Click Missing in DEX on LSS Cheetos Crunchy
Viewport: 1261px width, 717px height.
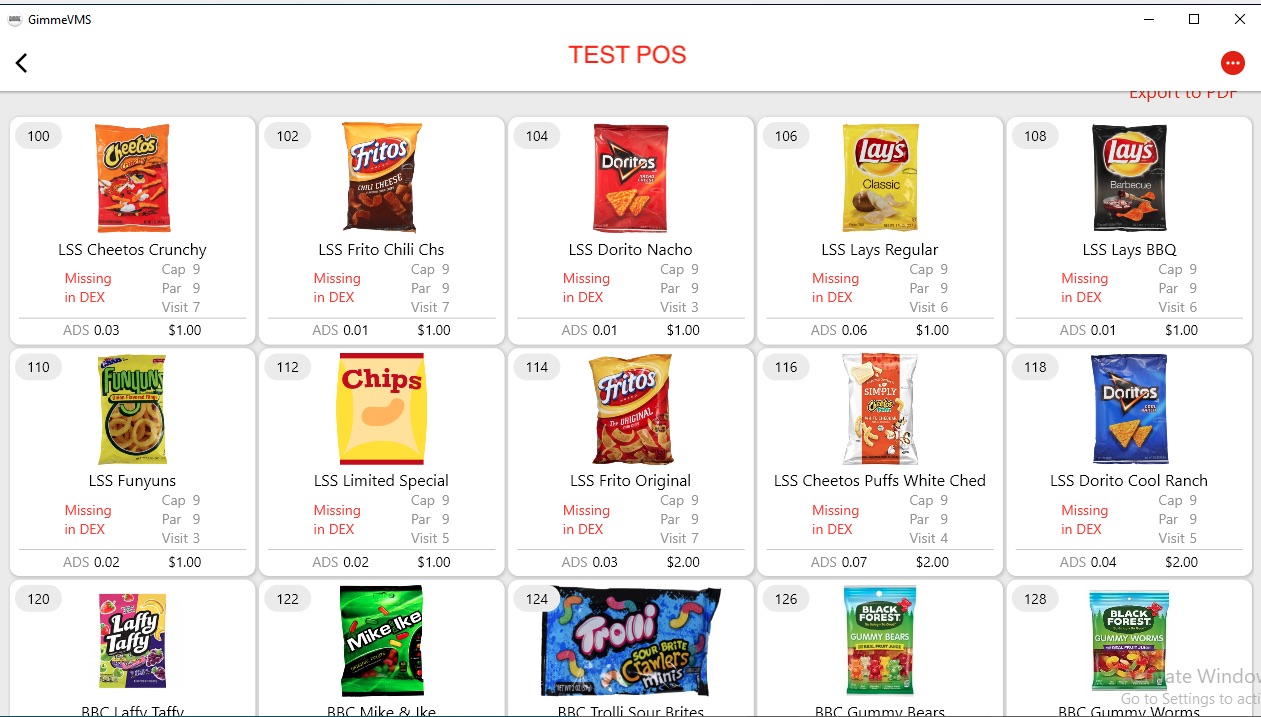88,287
